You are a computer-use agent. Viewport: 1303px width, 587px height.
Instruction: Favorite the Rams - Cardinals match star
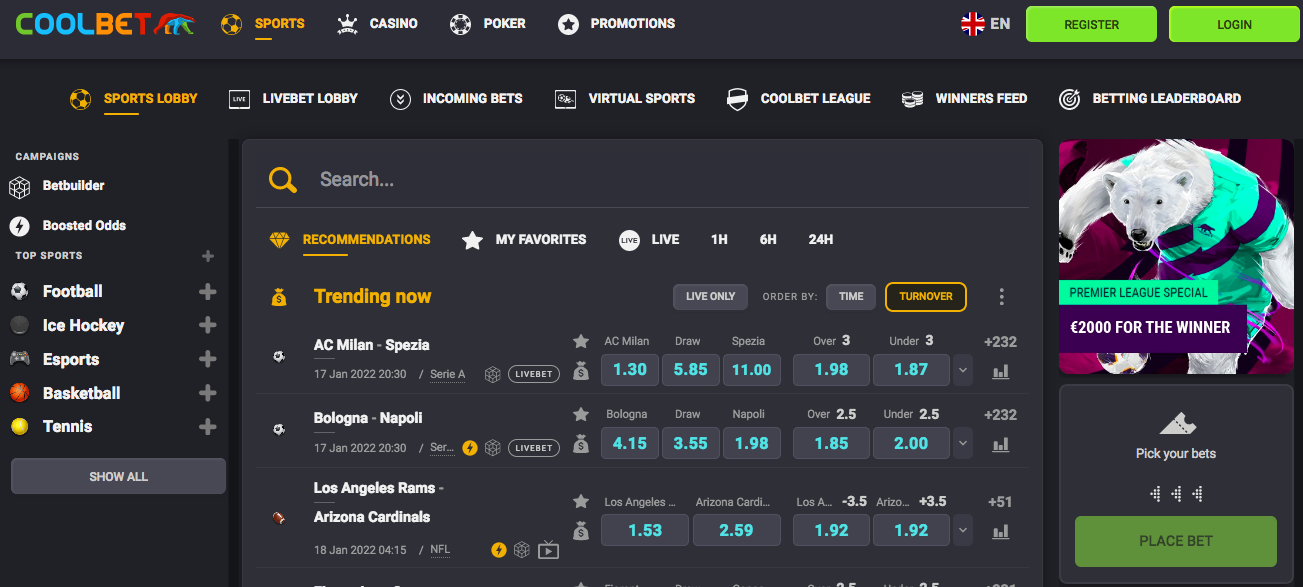[x=581, y=501]
